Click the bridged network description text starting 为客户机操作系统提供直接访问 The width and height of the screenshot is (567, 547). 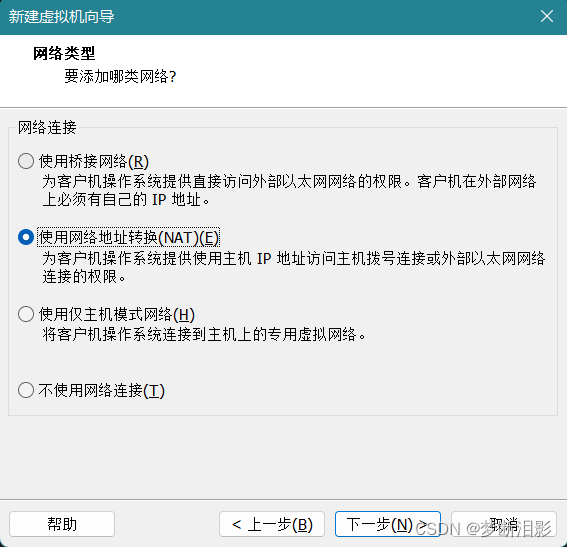[289, 191]
